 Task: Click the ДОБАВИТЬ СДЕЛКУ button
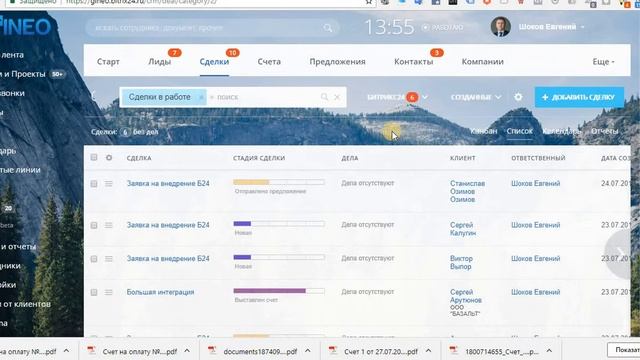coord(579,97)
